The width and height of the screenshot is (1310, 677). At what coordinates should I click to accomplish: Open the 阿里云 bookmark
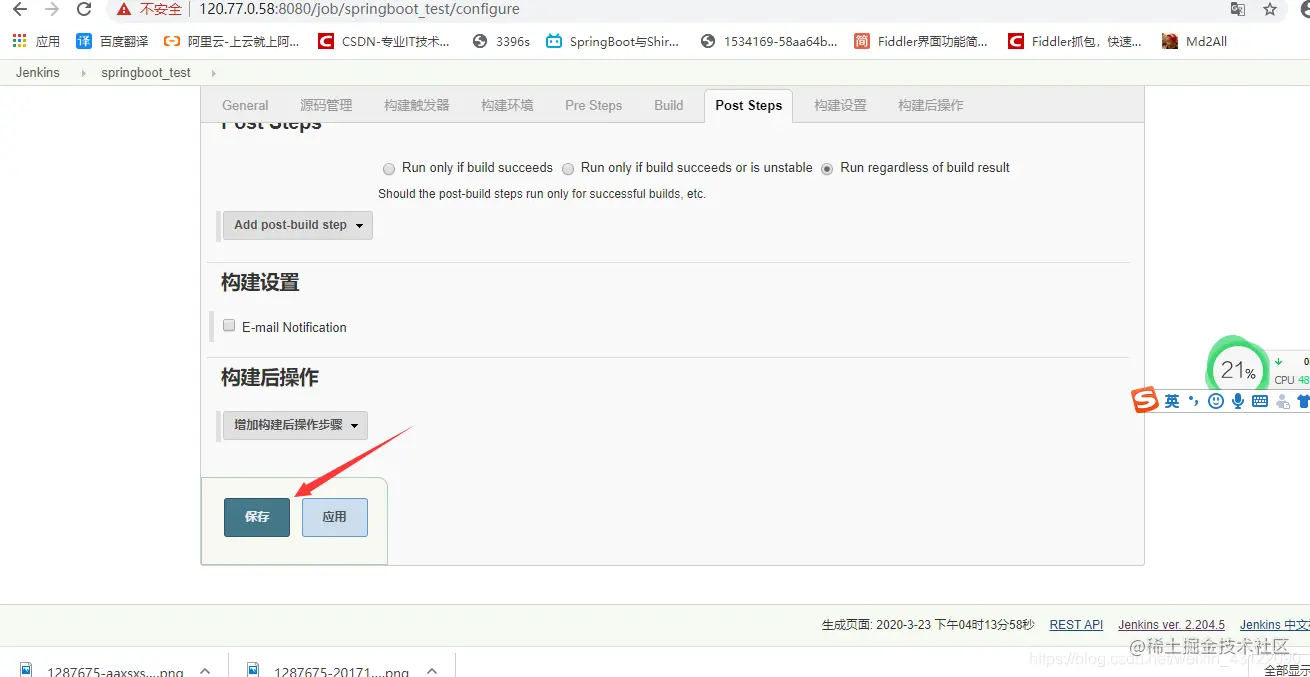(x=231, y=41)
